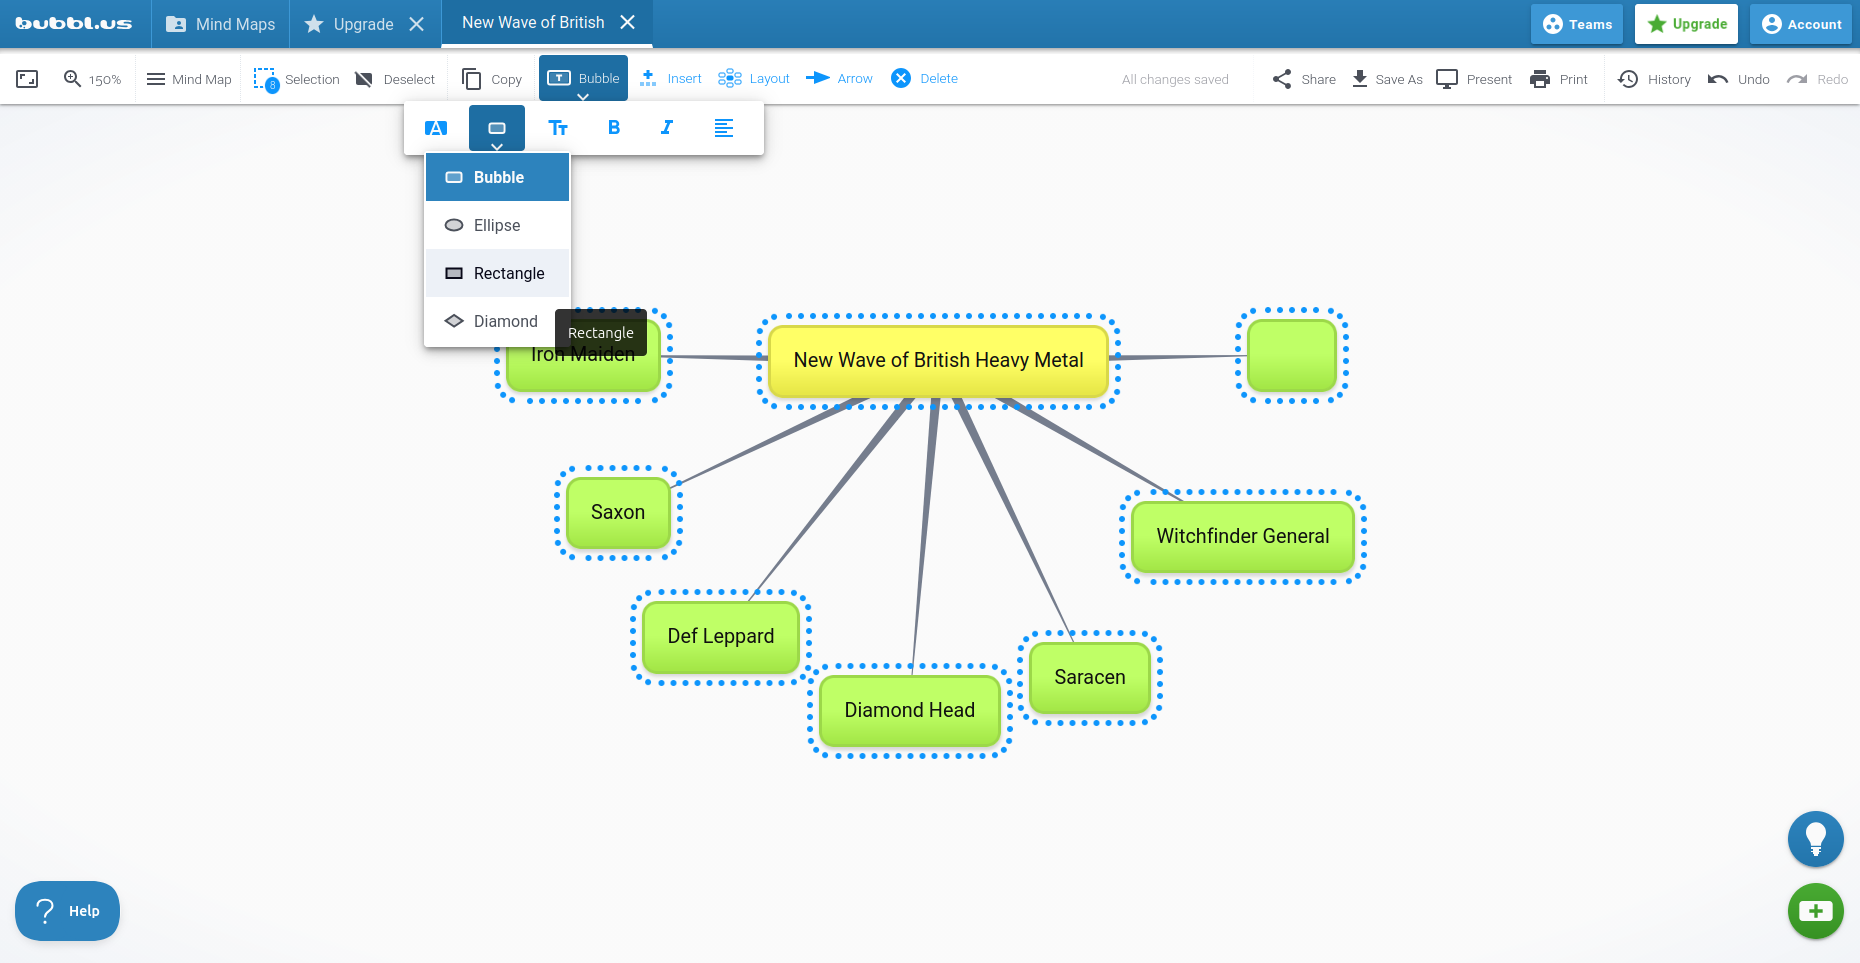Image resolution: width=1860 pixels, height=963 pixels.
Task: Open the Account menu
Action: tap(1801, 24)
